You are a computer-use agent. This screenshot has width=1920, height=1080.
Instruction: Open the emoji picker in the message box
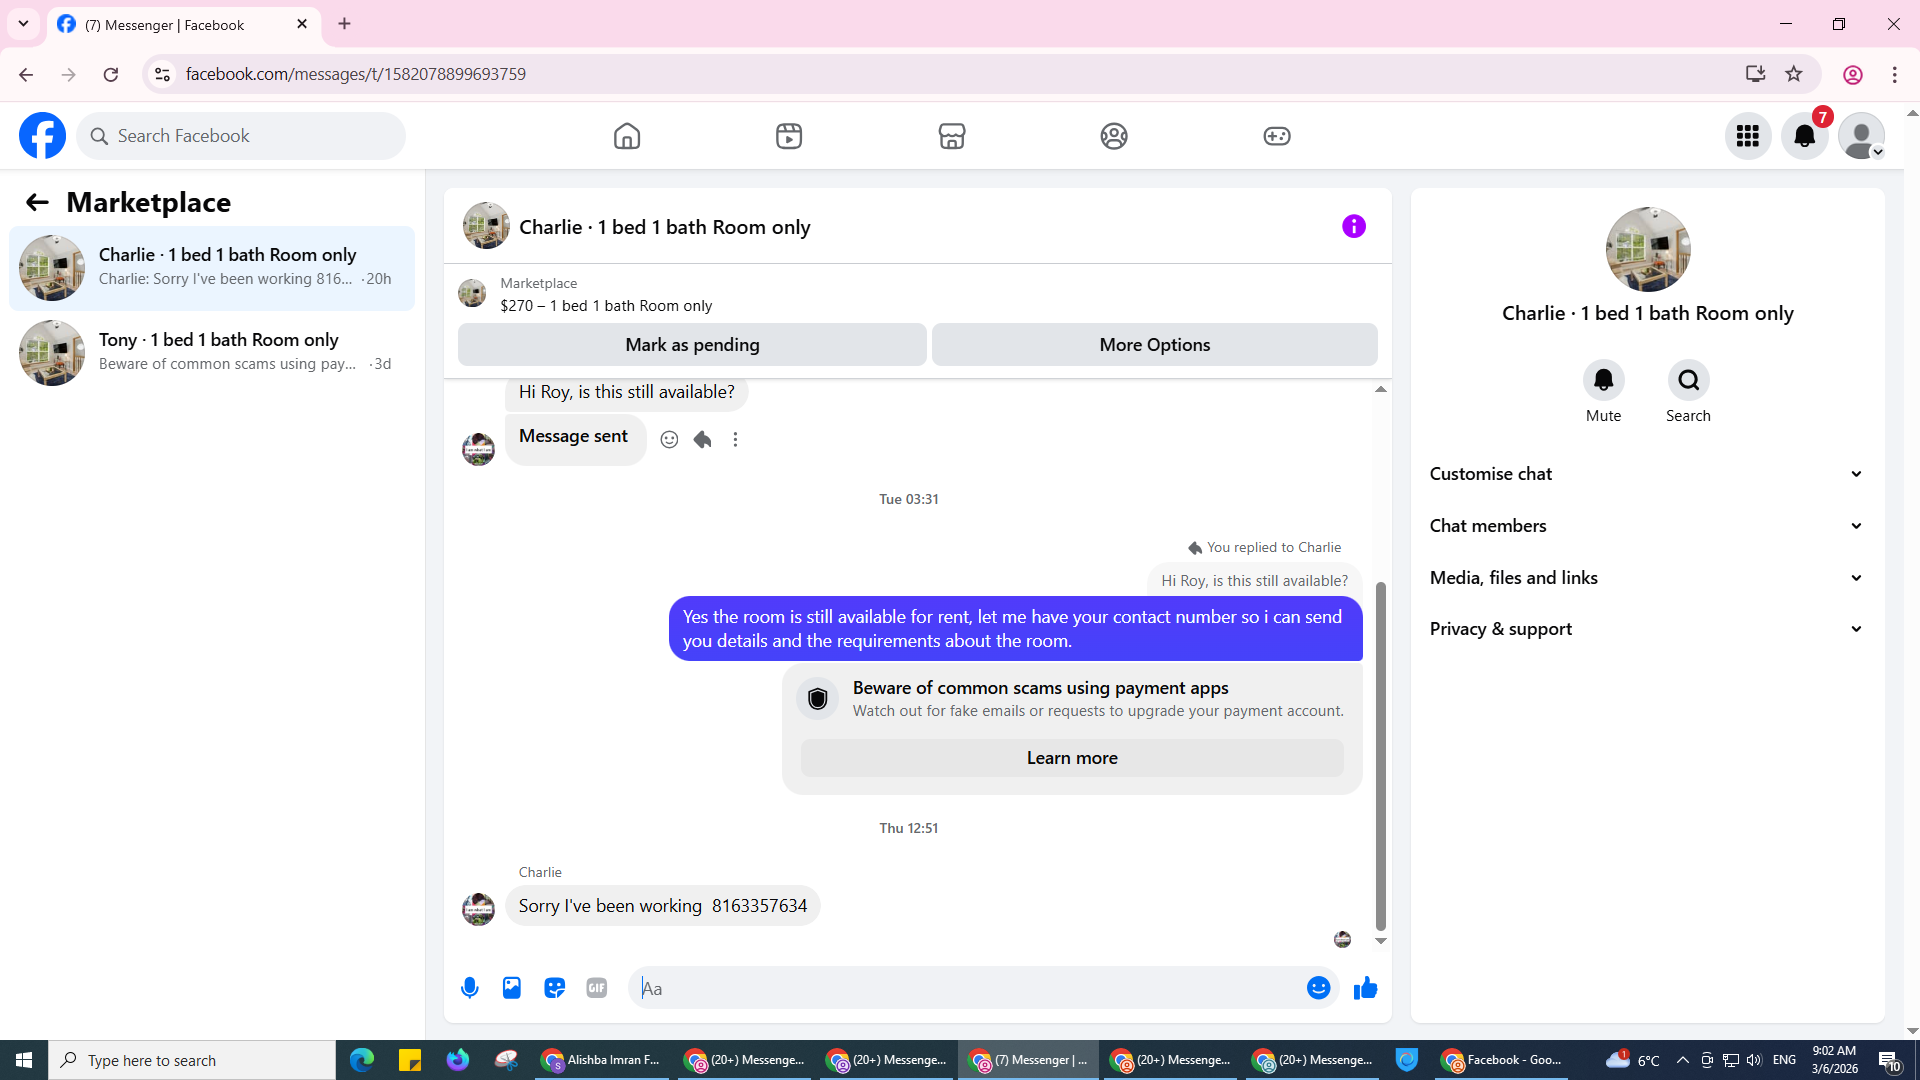1318,988
